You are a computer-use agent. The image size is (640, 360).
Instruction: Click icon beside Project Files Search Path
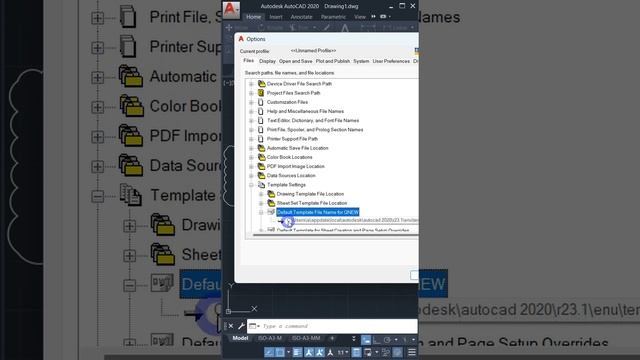tap(261, 93)
